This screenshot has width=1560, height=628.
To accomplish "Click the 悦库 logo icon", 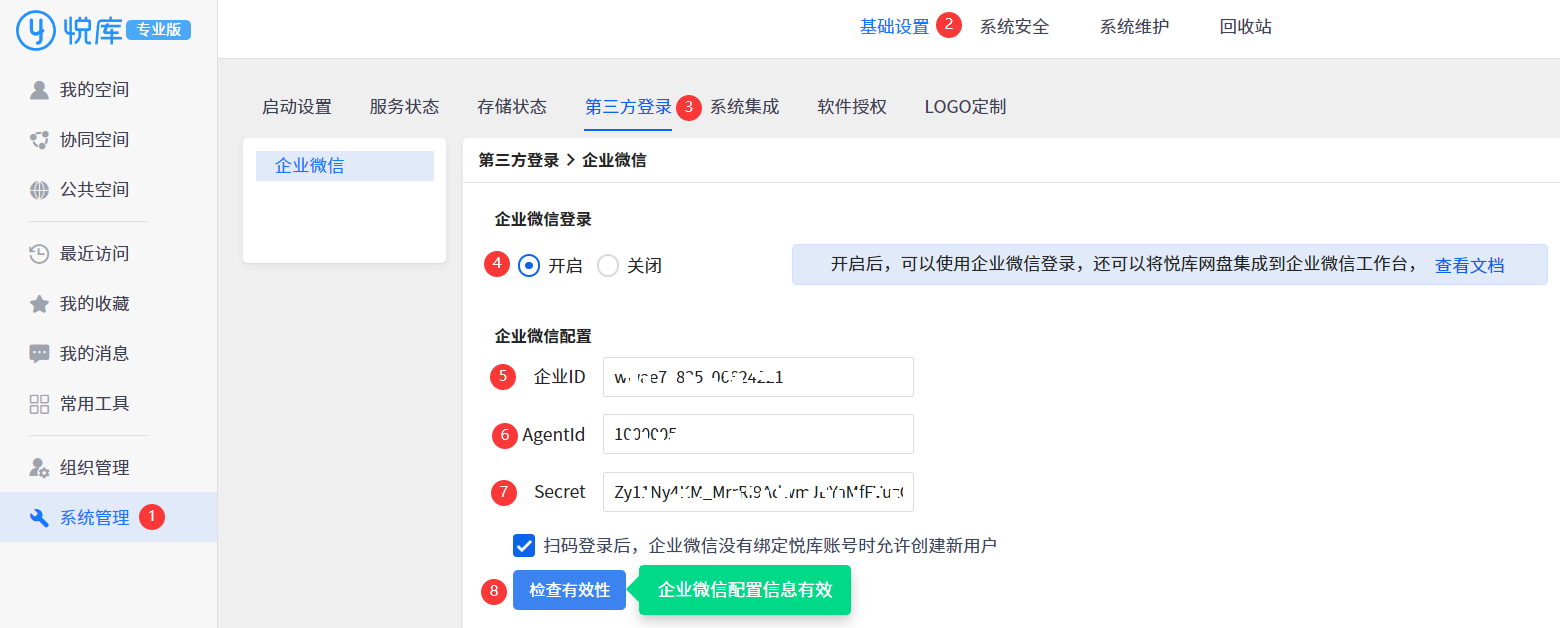I will tap(37, 30).
